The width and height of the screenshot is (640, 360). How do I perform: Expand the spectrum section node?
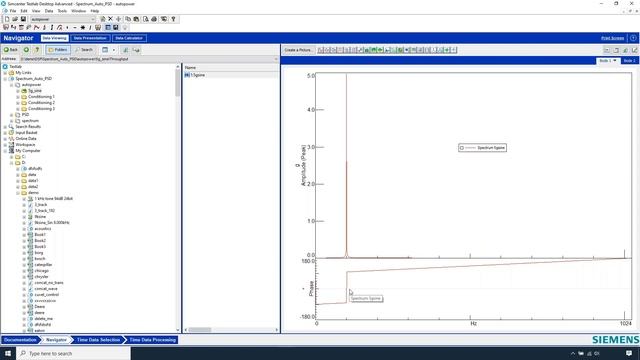(x=12, y=121)
